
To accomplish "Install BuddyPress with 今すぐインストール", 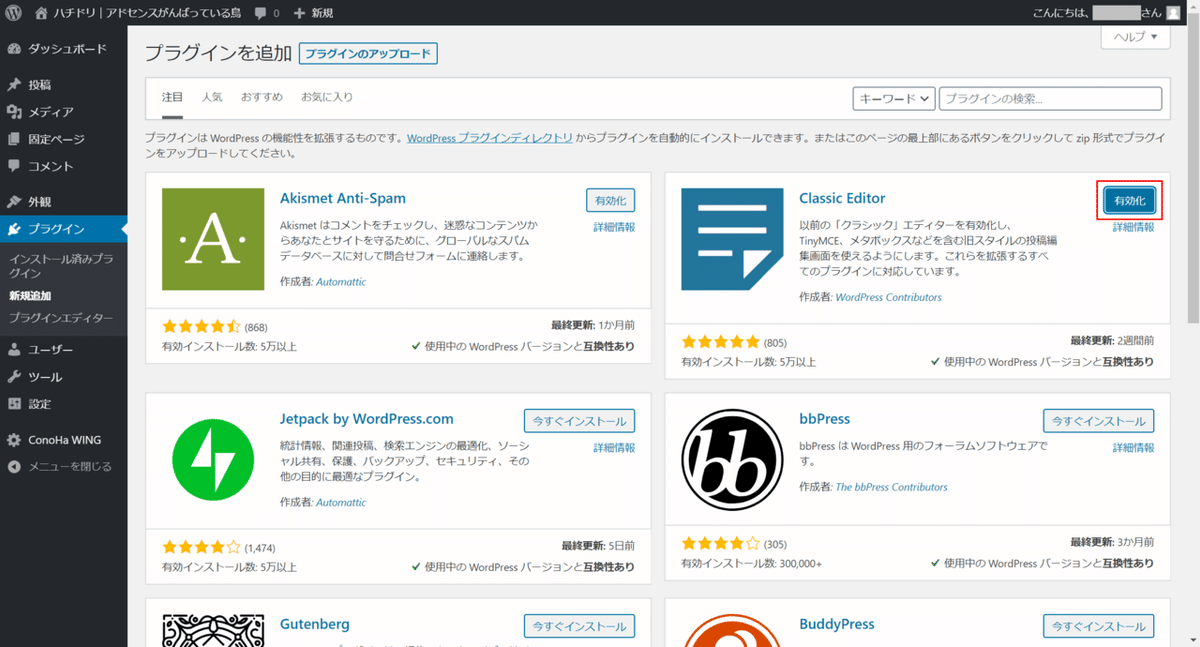I will click(1099, 626).
